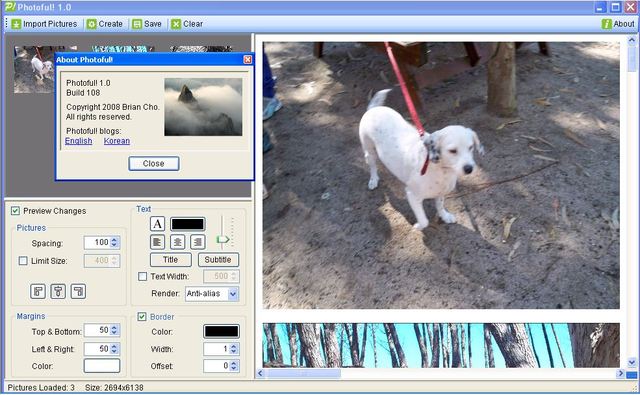This screenshot has width=640, height=395.
Task: Align pictures to the right icon
Action: 78,291
